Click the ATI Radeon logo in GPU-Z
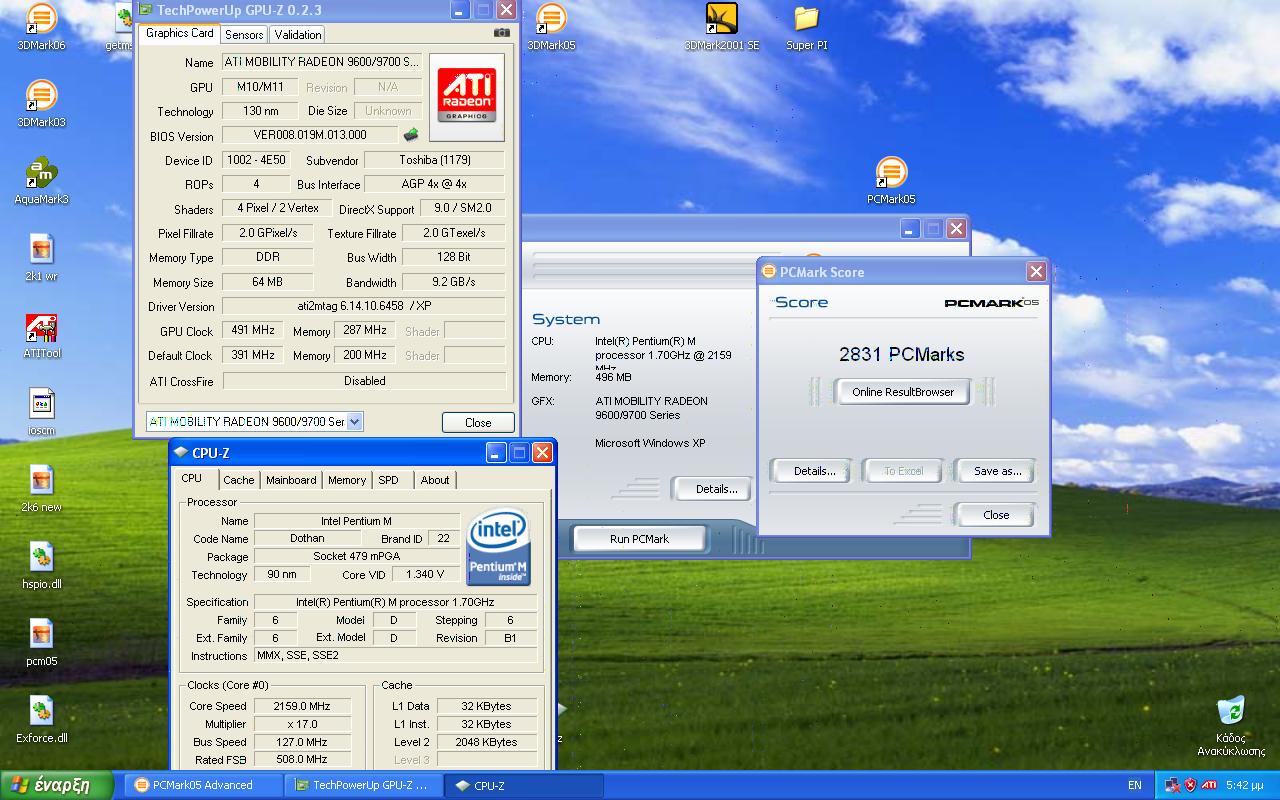The width and height of the screenshot is (1280, 800). [467, 97]
